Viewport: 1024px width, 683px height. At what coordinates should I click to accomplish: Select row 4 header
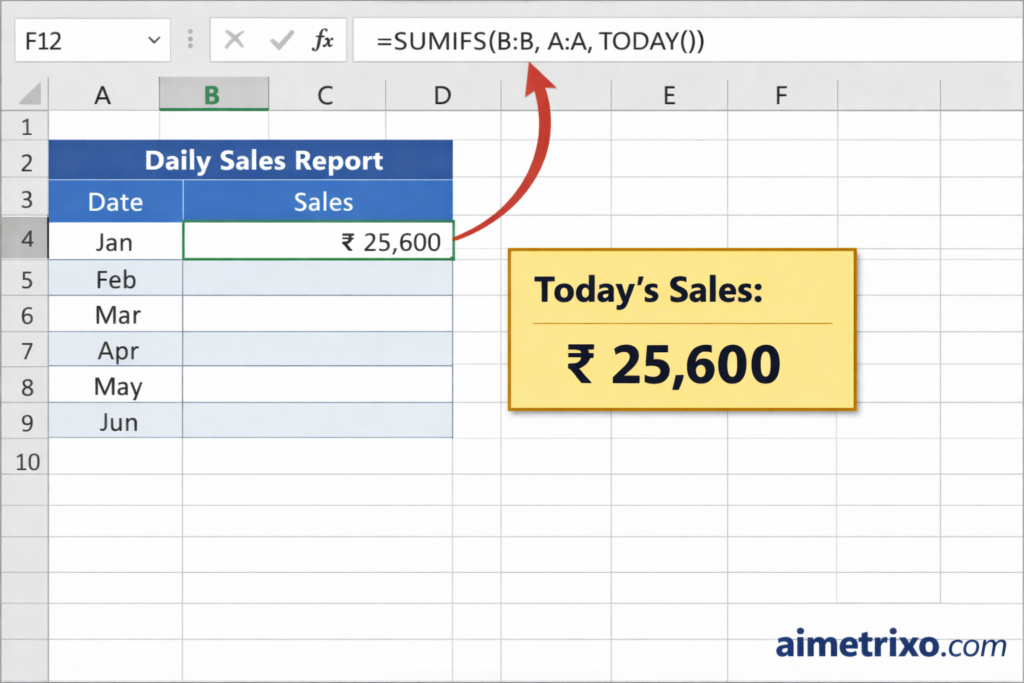click(25, 240)
